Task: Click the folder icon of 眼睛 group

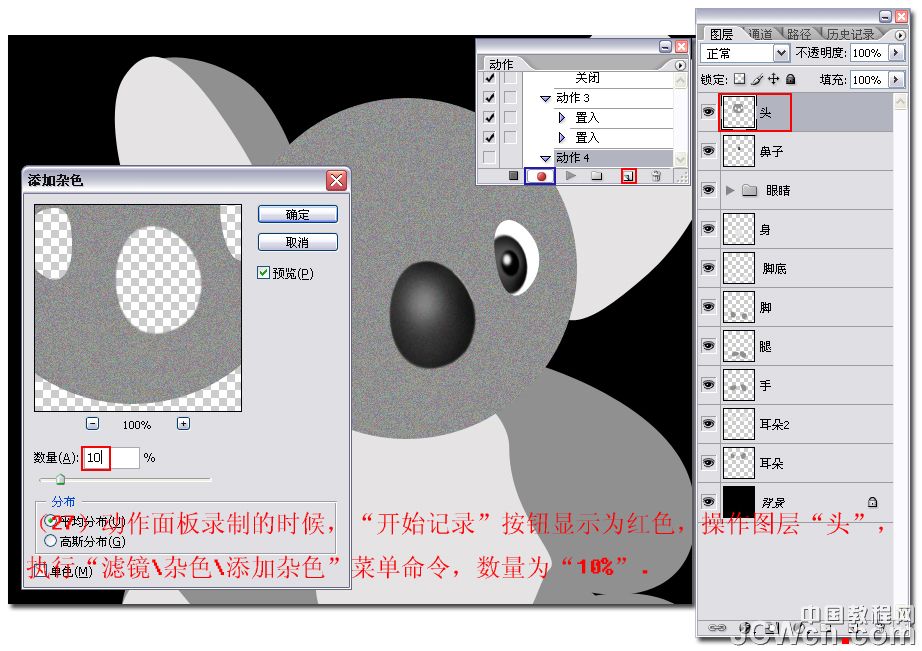Action: tap(749, 190)
